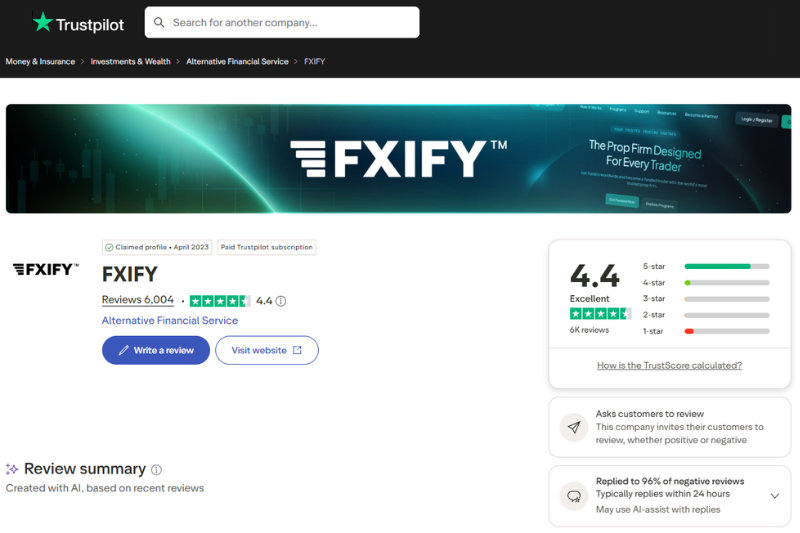Click May use AI-assist with replies text
Viewport: 800px width, 533px height.
coord(658,510)
